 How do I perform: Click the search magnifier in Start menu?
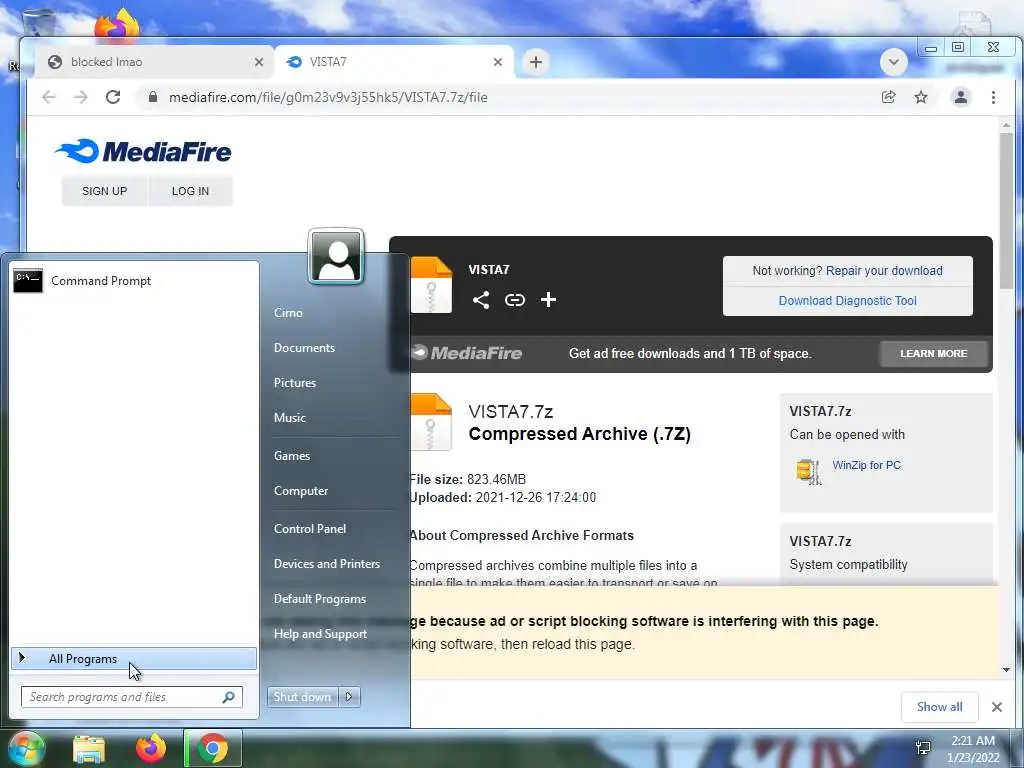point(229,697)
